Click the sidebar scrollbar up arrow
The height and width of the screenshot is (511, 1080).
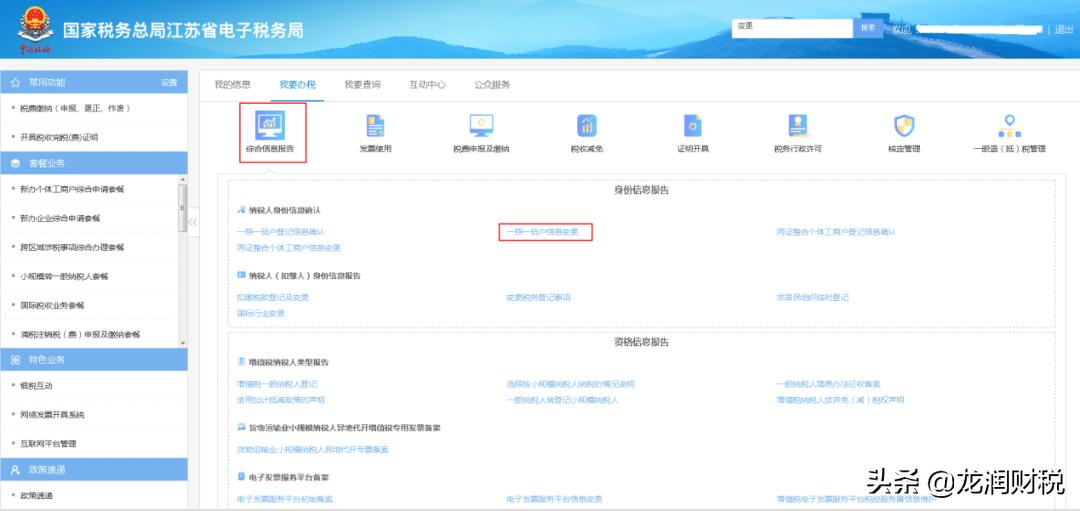(x=183, y=179)
